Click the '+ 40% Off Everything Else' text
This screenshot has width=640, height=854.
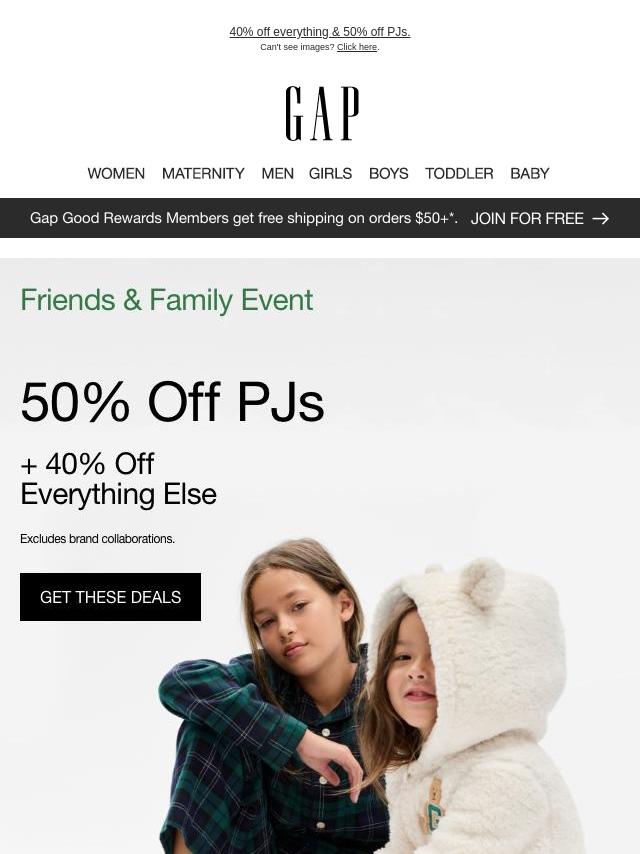click(118, 479)
